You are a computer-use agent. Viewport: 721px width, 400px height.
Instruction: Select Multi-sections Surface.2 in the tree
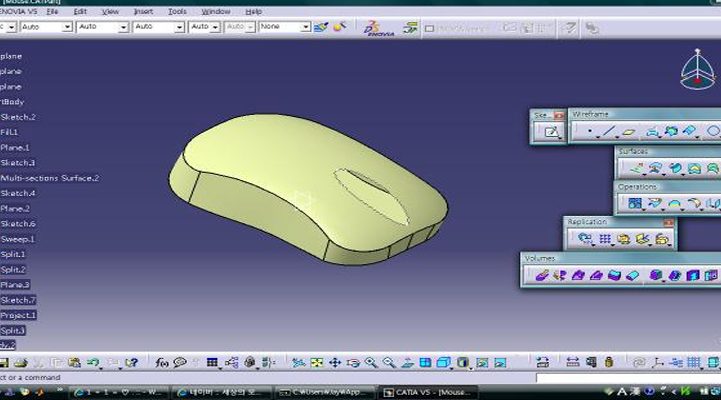(51, 178)
